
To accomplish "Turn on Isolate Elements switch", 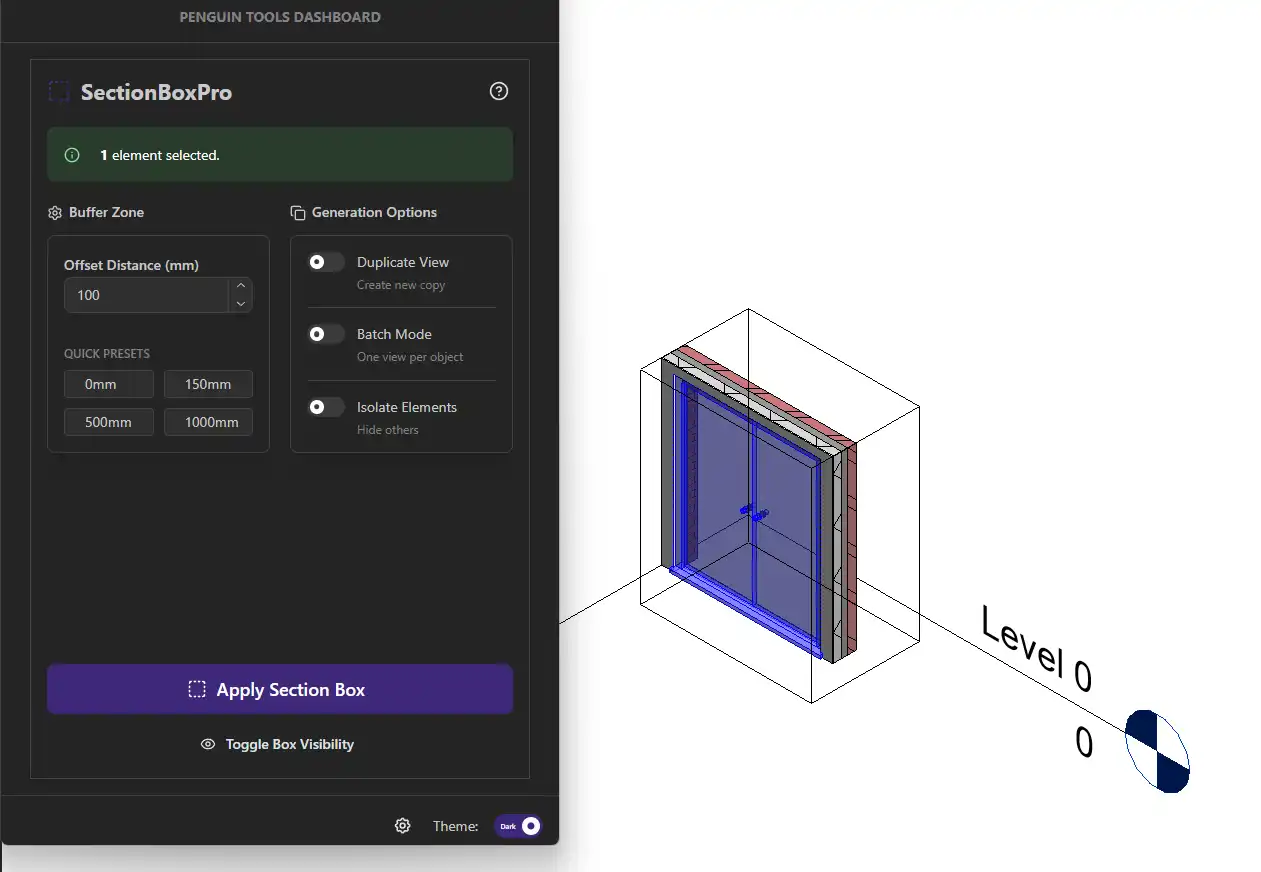I will tap(326, 407).
